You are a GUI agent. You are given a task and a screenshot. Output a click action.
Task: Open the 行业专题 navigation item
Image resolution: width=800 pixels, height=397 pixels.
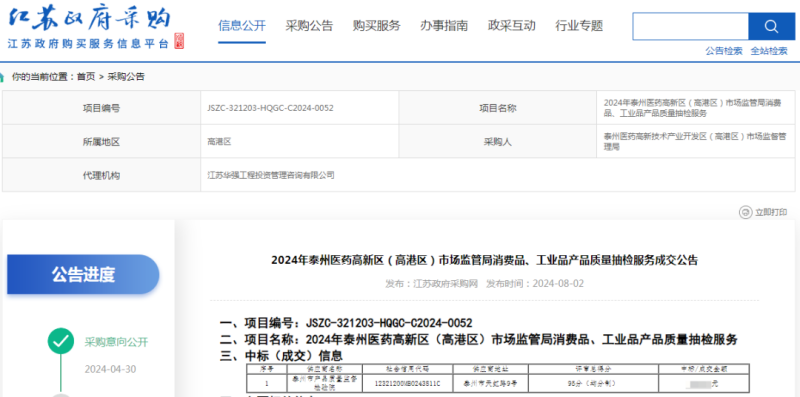(579, 26)
